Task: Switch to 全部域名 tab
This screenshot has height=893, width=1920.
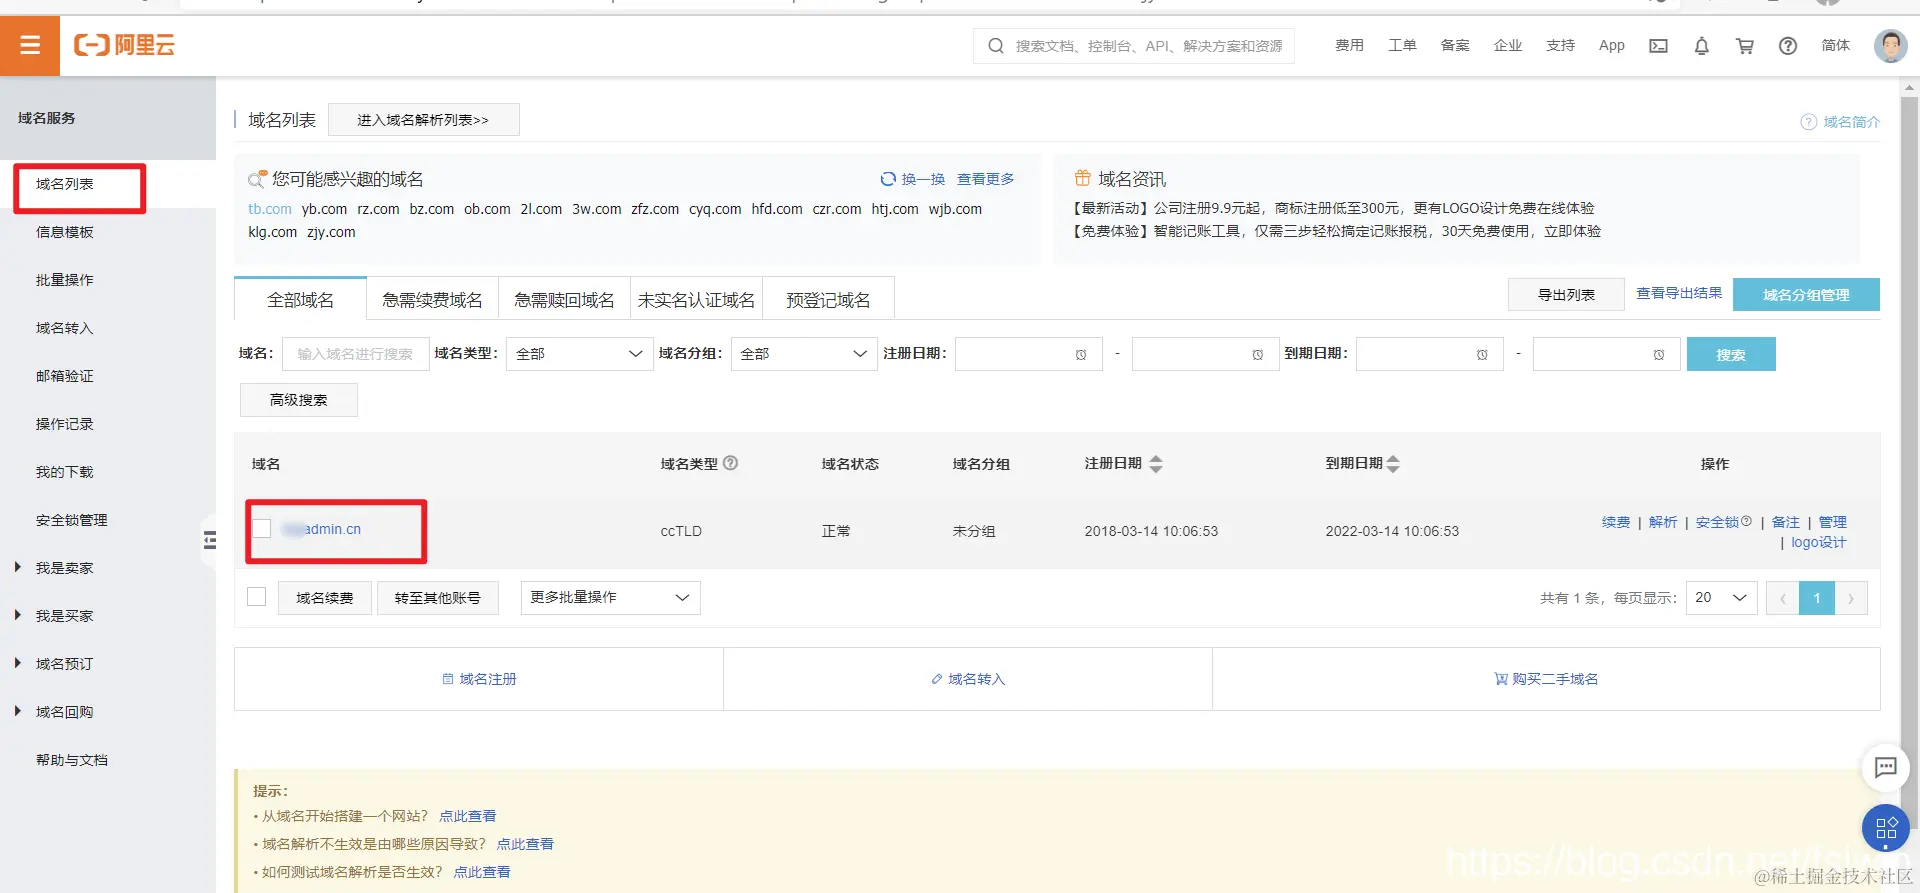Action: click(x=301, y=300)
